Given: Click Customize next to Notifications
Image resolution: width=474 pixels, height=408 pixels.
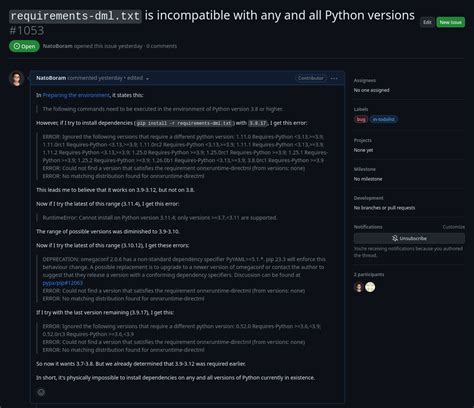Looking at the screenshot, I should (453, 227).
